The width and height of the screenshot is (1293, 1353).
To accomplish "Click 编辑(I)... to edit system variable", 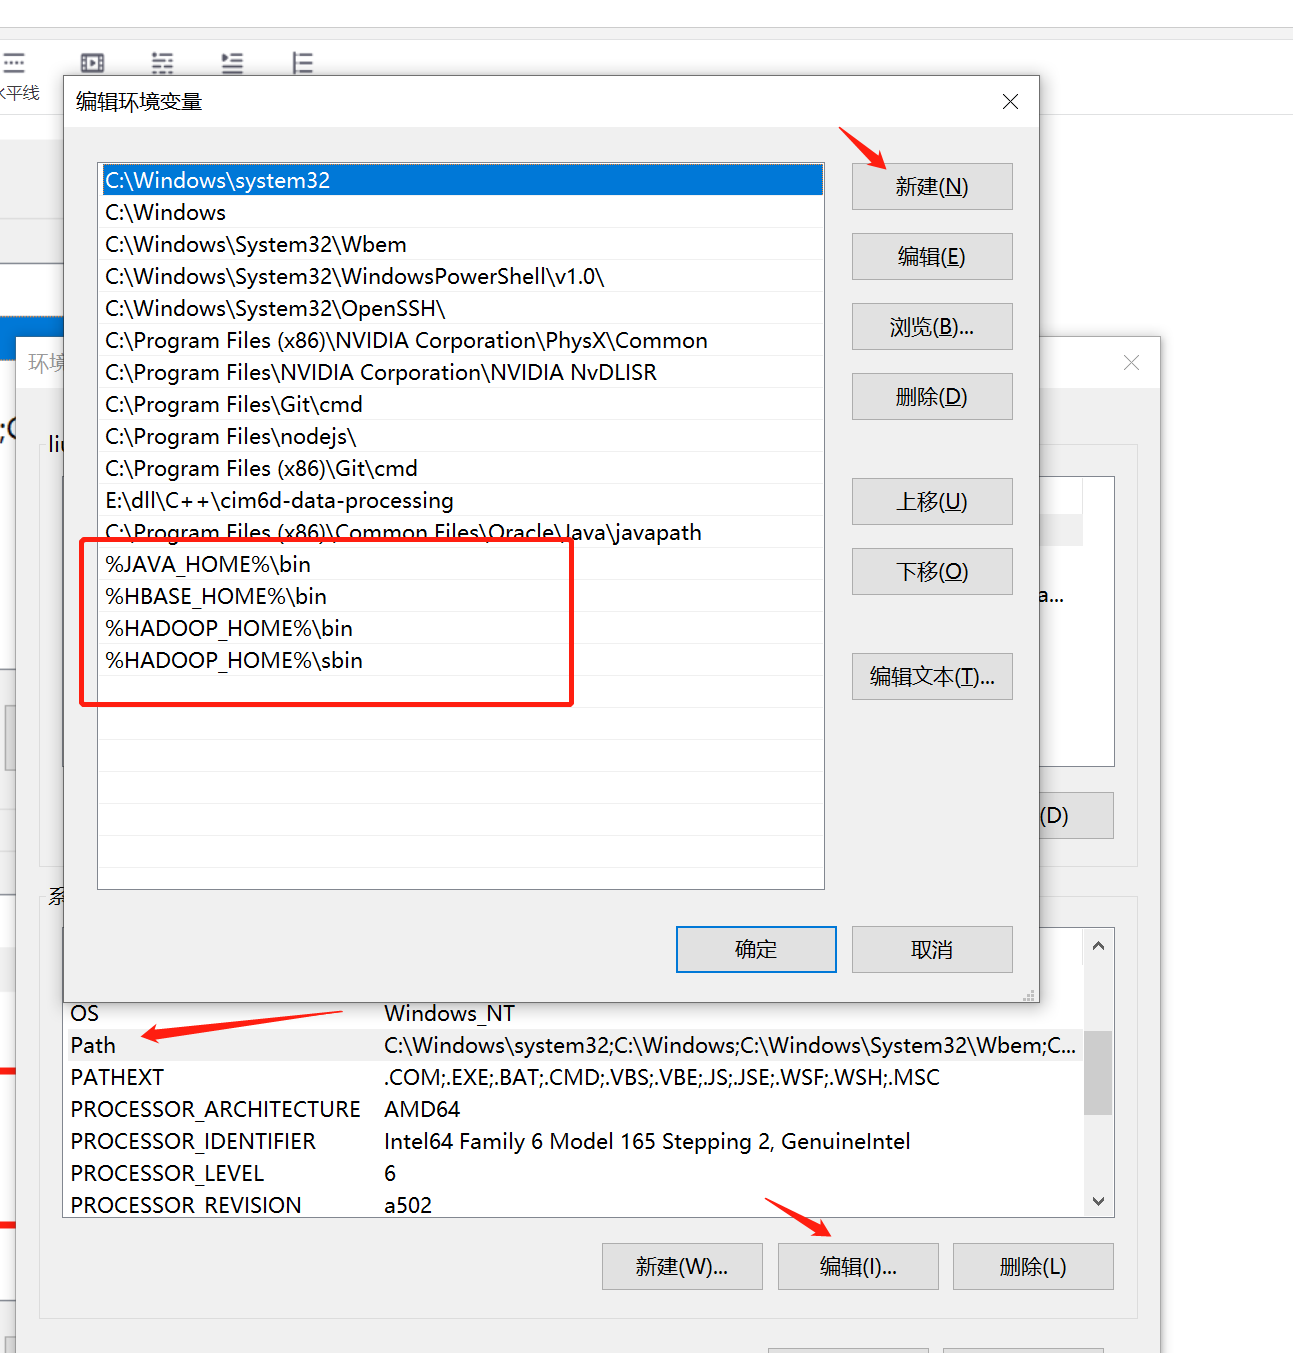I will click(x=857, y=1266).
